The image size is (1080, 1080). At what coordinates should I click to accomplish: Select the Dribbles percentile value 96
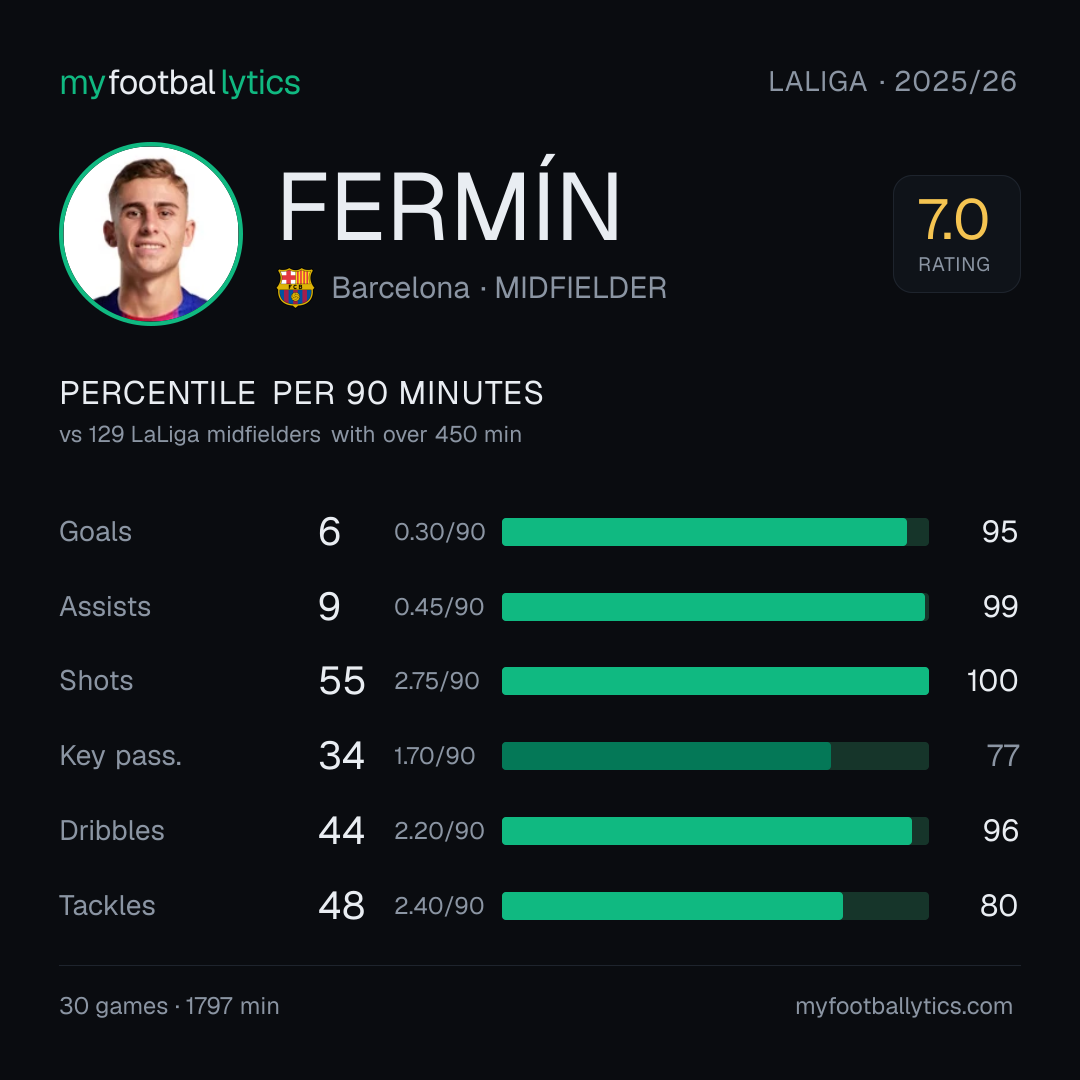[1000, 831]
